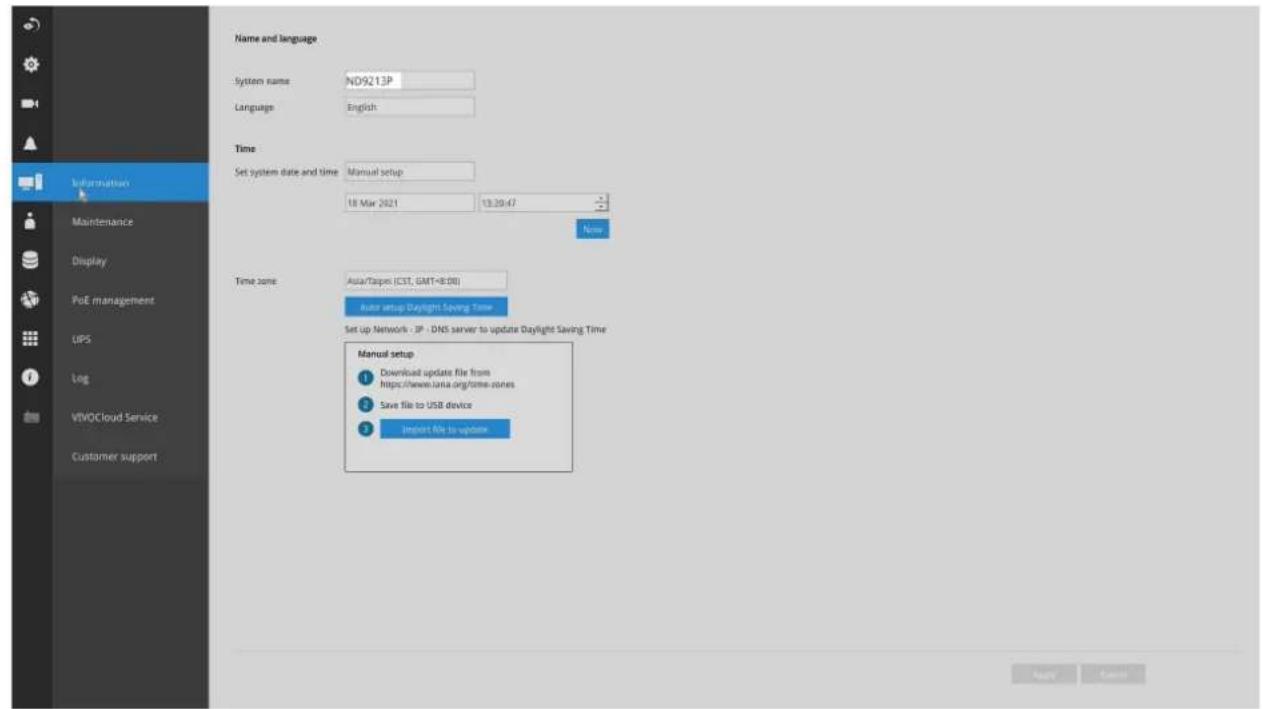Image resolution: width=1262 pixels, height=709 pixels.
Task: Open the alarm bell icon in the sidebar
Action: [31, 143]
